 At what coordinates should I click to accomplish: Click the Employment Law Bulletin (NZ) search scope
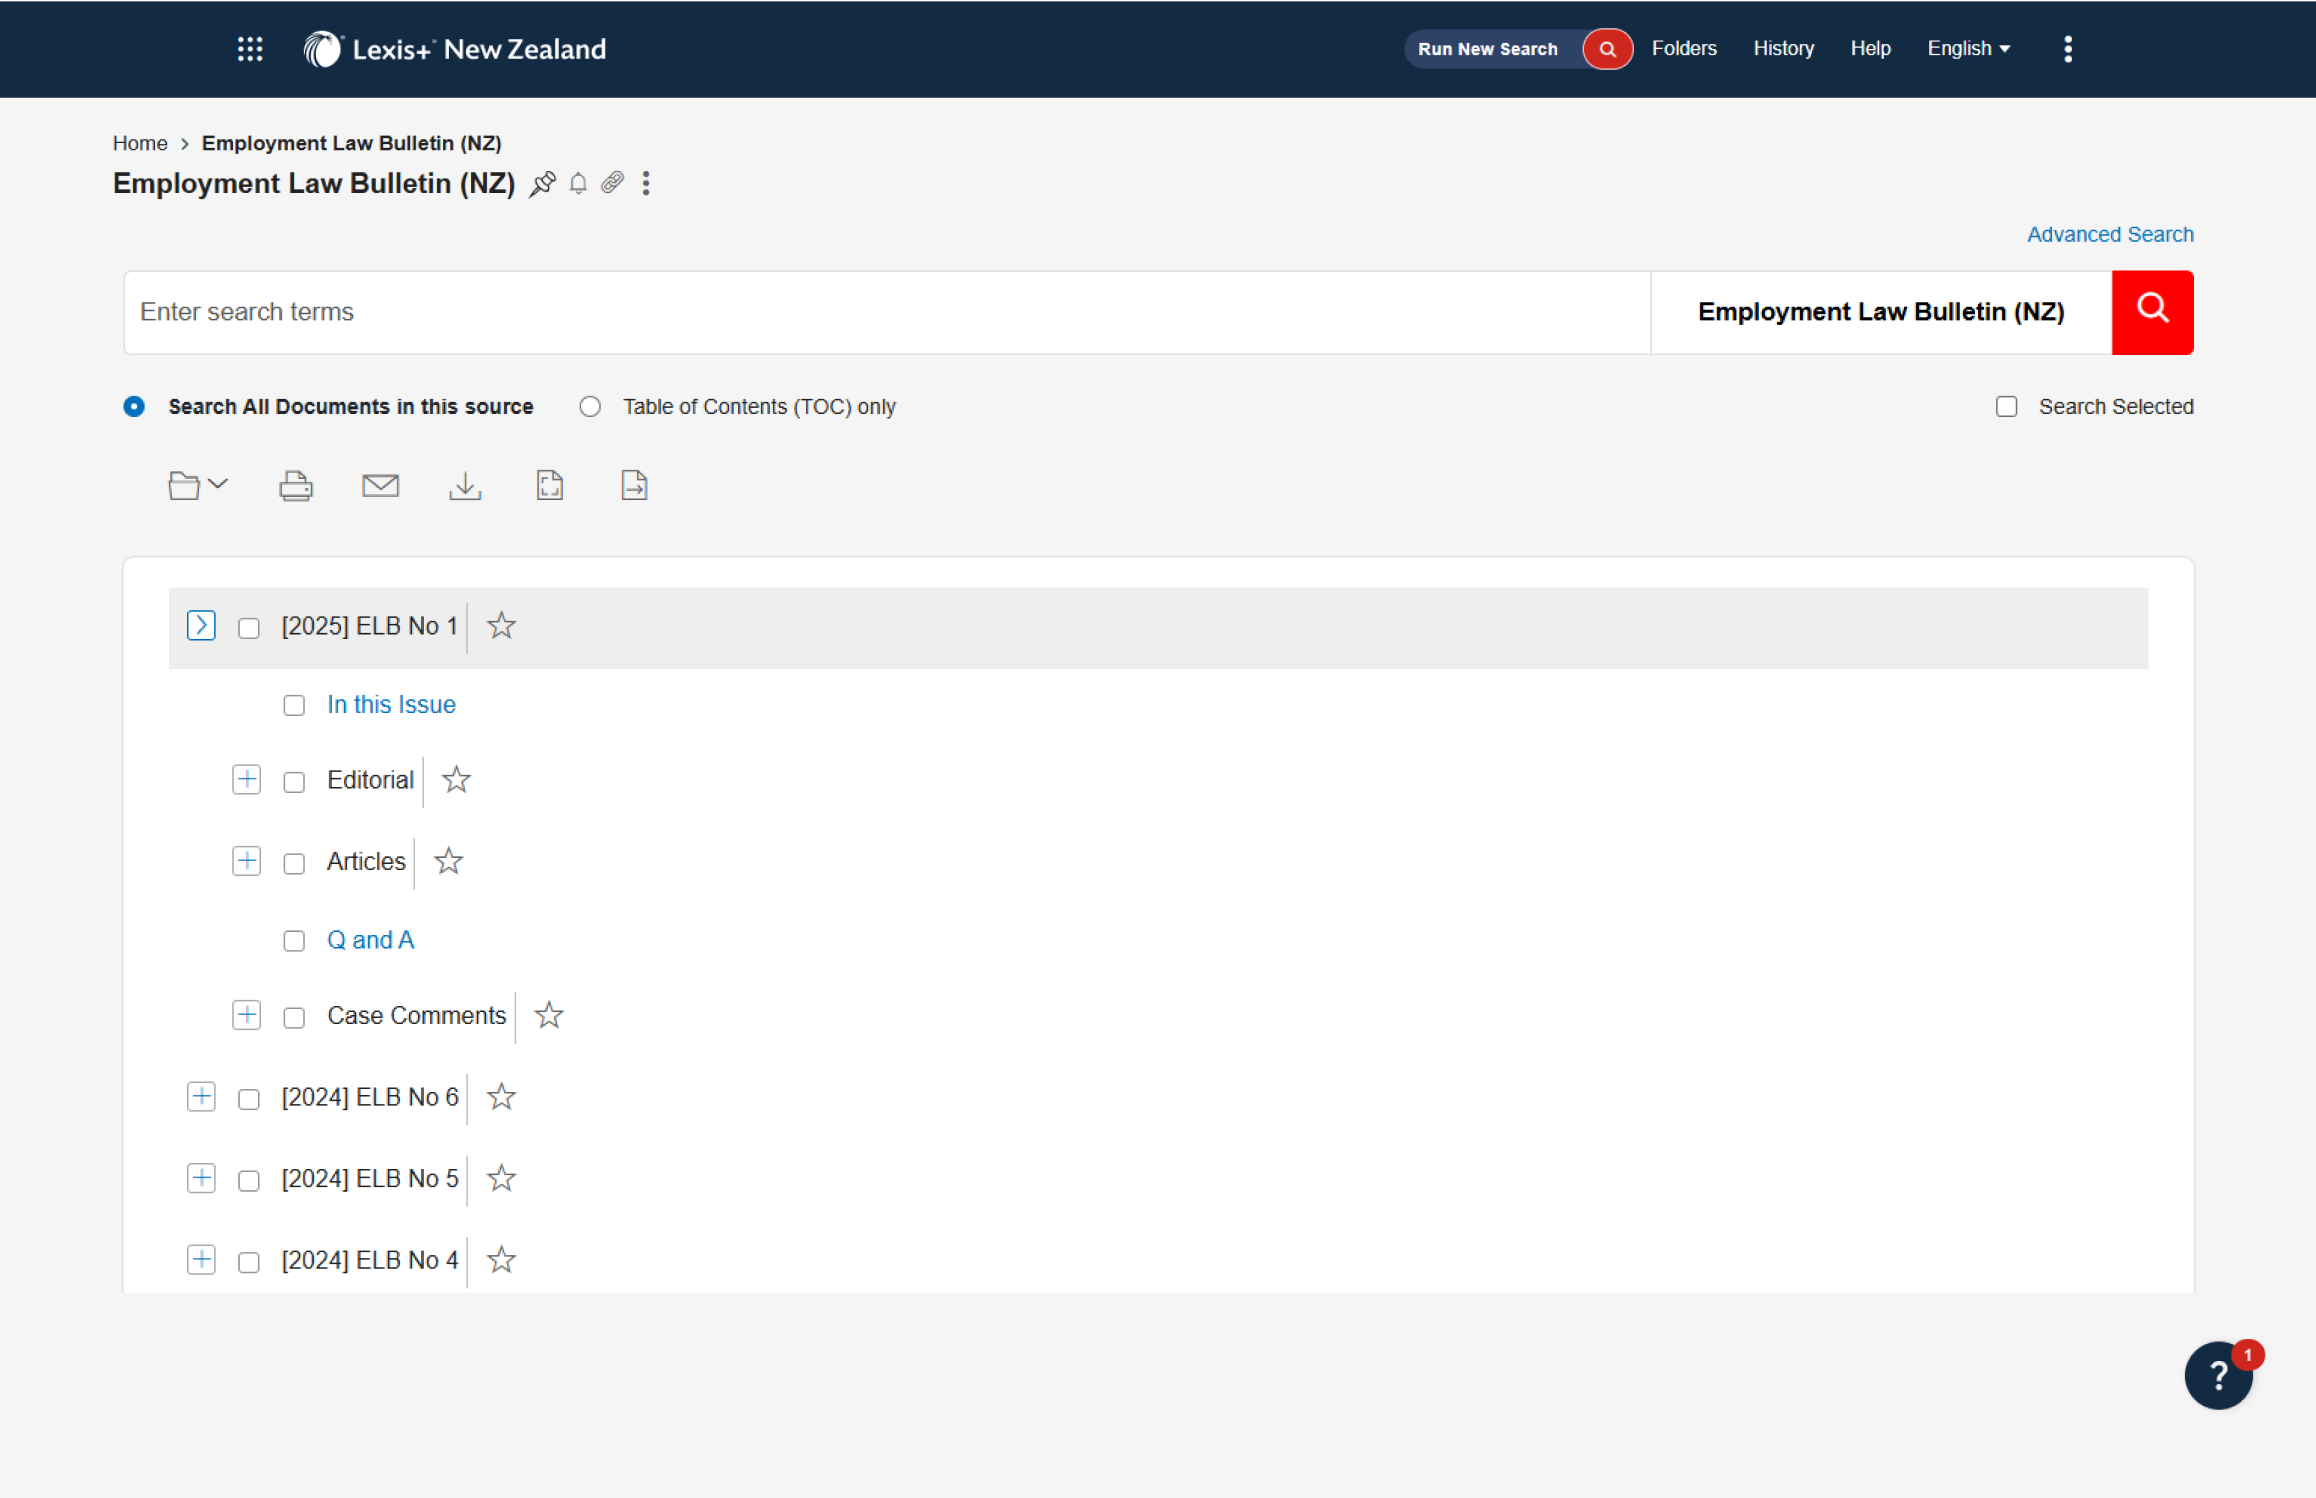(1881, 312)
